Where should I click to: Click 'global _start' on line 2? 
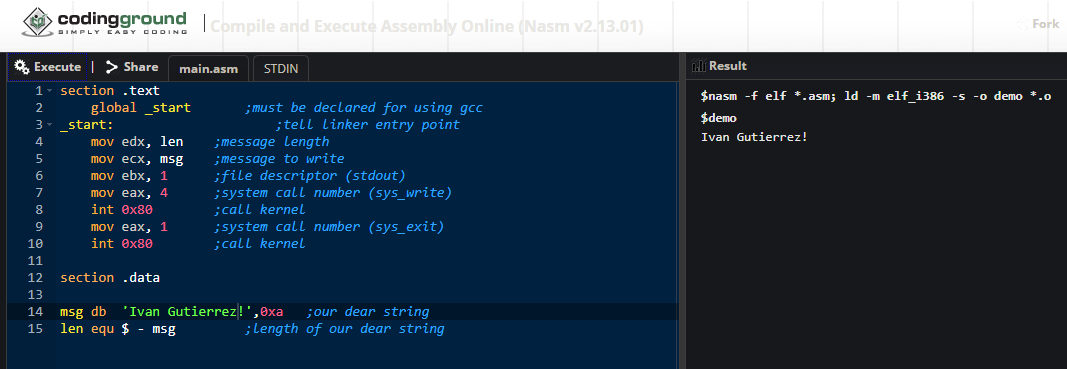pos(141,108)
